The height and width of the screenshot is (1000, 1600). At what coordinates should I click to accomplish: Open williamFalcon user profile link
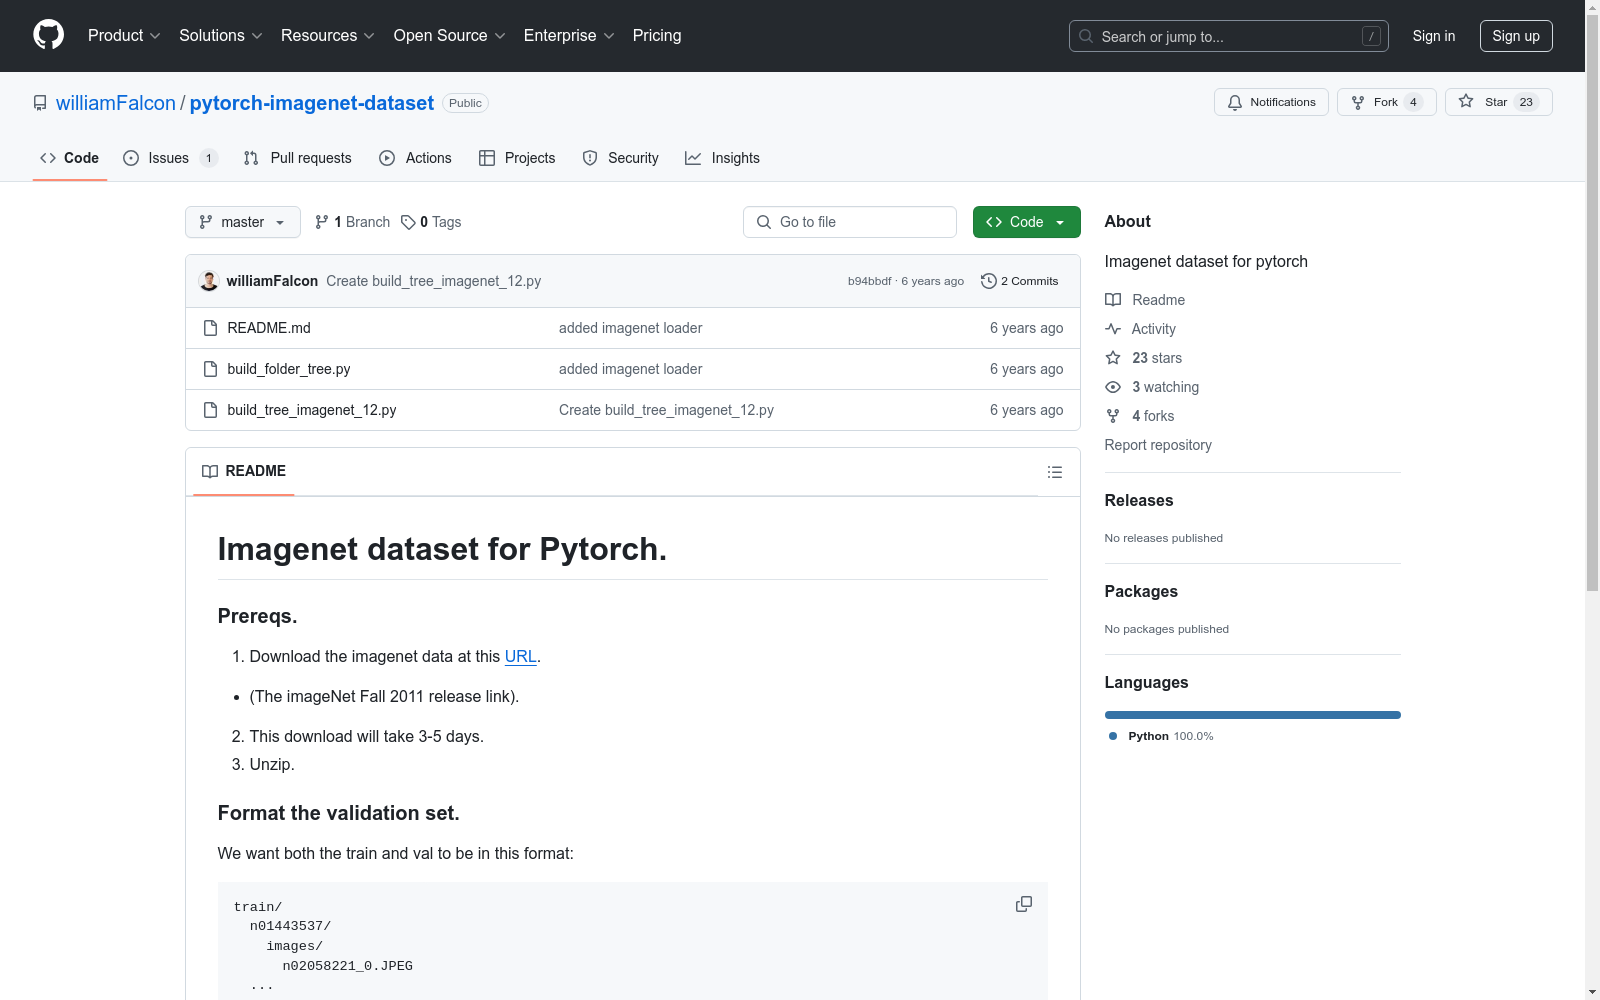pyautogui.click(x=116, y=103)
